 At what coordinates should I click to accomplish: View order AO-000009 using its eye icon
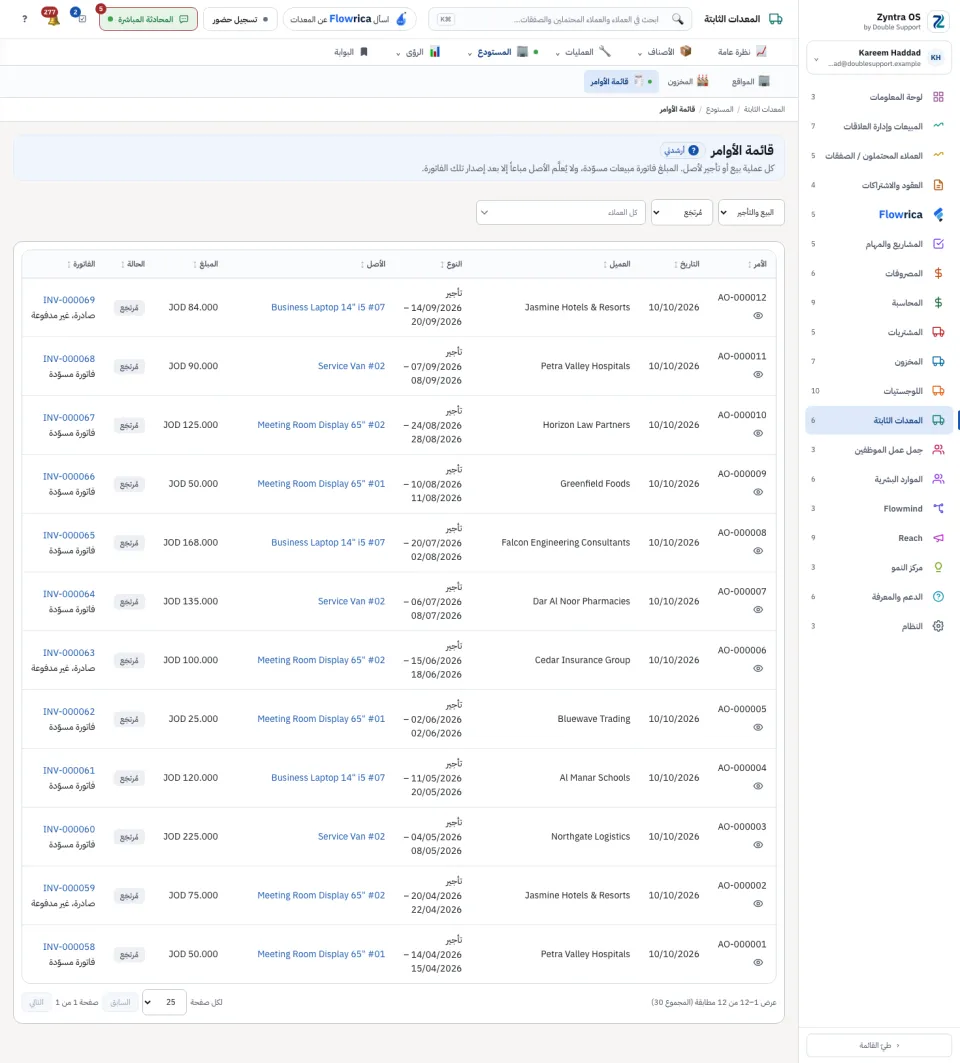758,492
